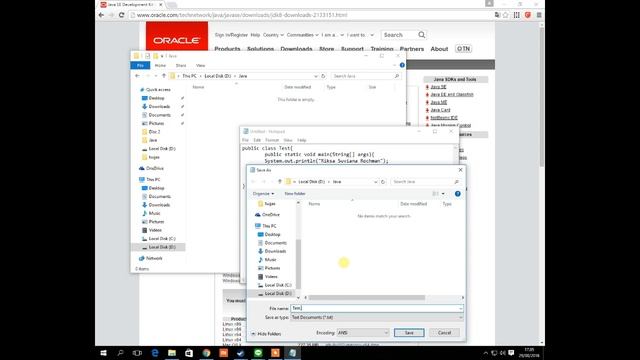Click browser reload icon
The width and height of the screenshot is (640, 360).
pyautogui.click(x=121, y=15)
